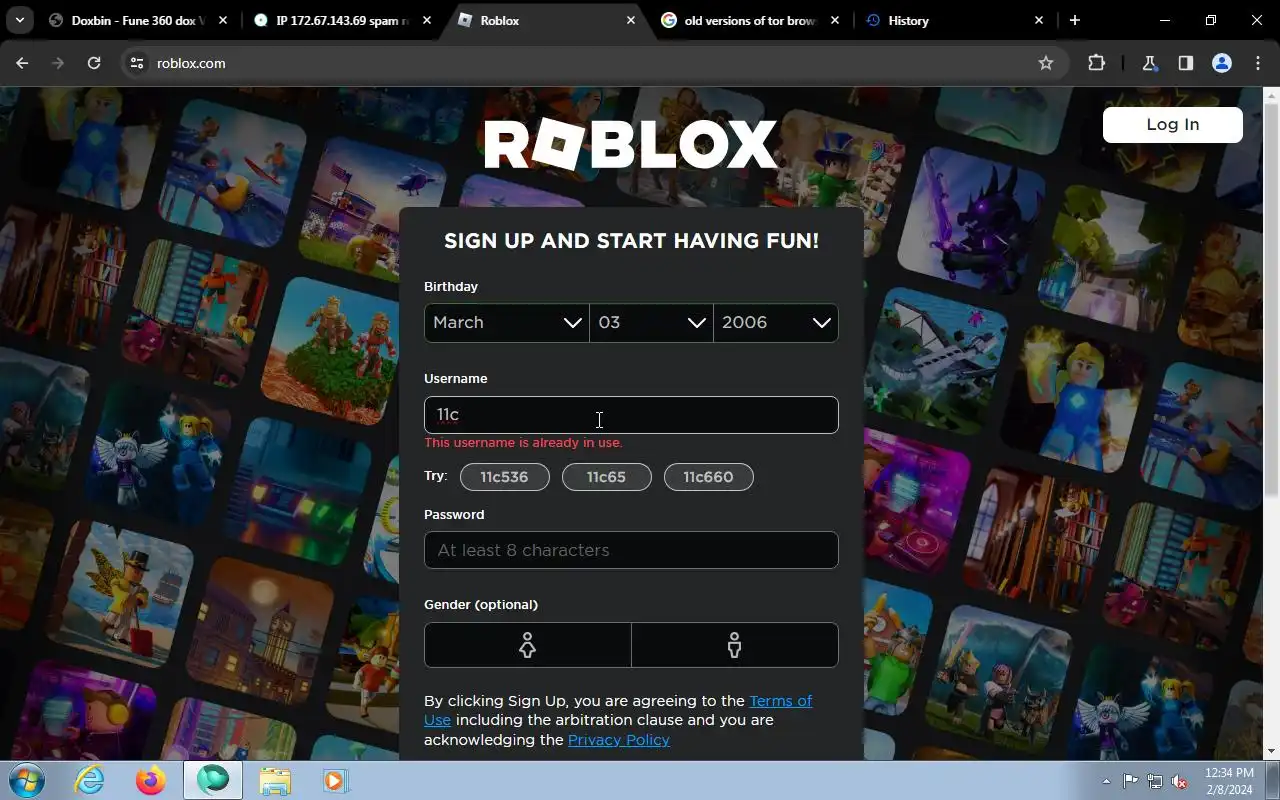The image size is (1280, 800).
Task: Switch to the History tab
Action: tap(955, 20)
